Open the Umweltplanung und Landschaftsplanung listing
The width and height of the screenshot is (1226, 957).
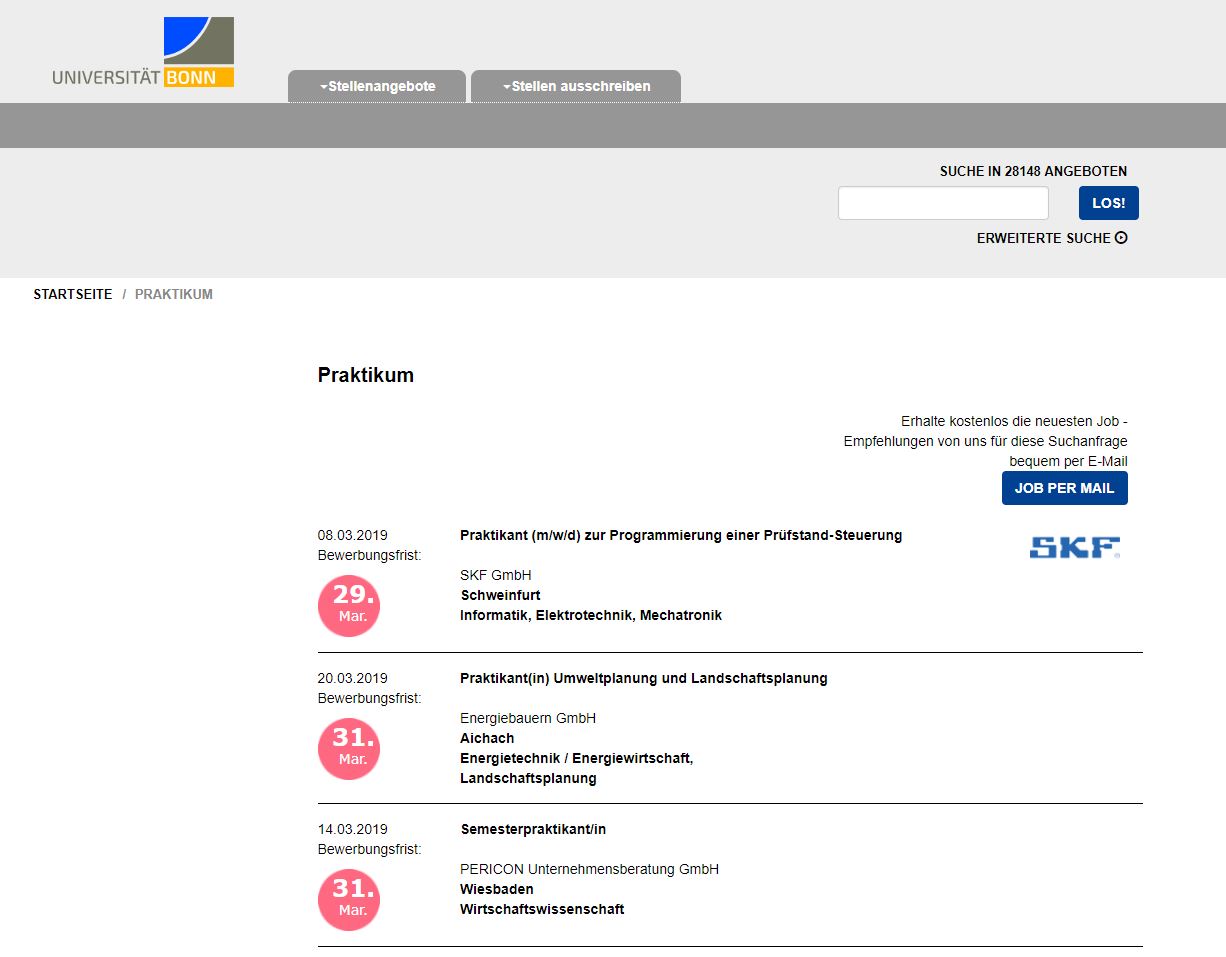pos(643,678)
